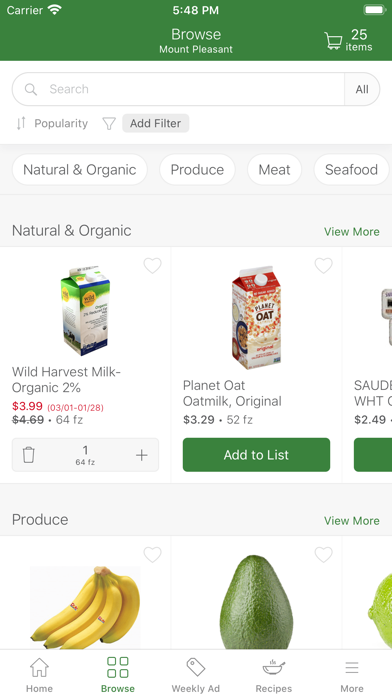Open the Popularity sort options
Image resolution: width=392 pixels, height=696 pixels.
pyautogui.click(x=52, y=123)
